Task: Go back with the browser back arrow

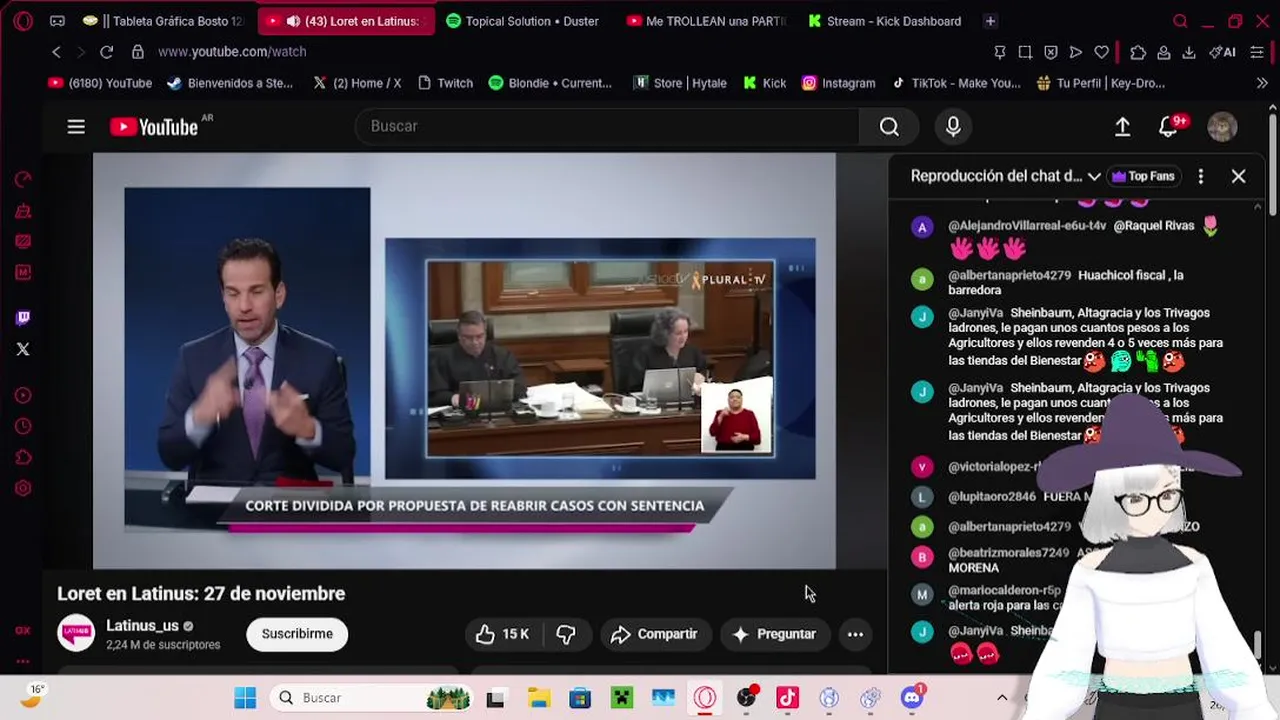Action: click(57, 52)
